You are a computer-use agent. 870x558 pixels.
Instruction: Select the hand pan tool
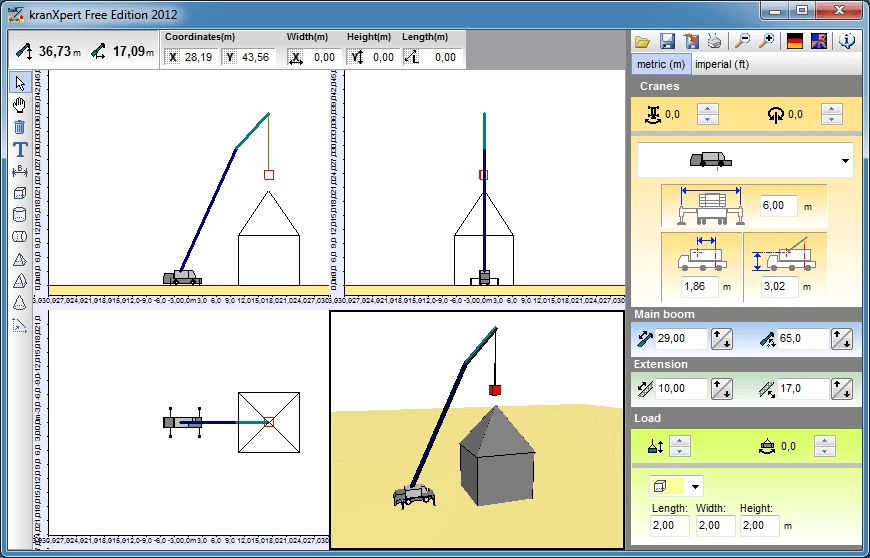point(19,105)
